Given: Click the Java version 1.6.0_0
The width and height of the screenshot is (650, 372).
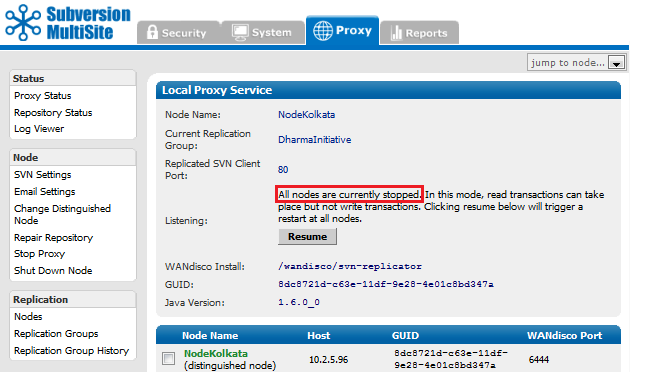Looking at the screenshot, I should pos(298,302).
